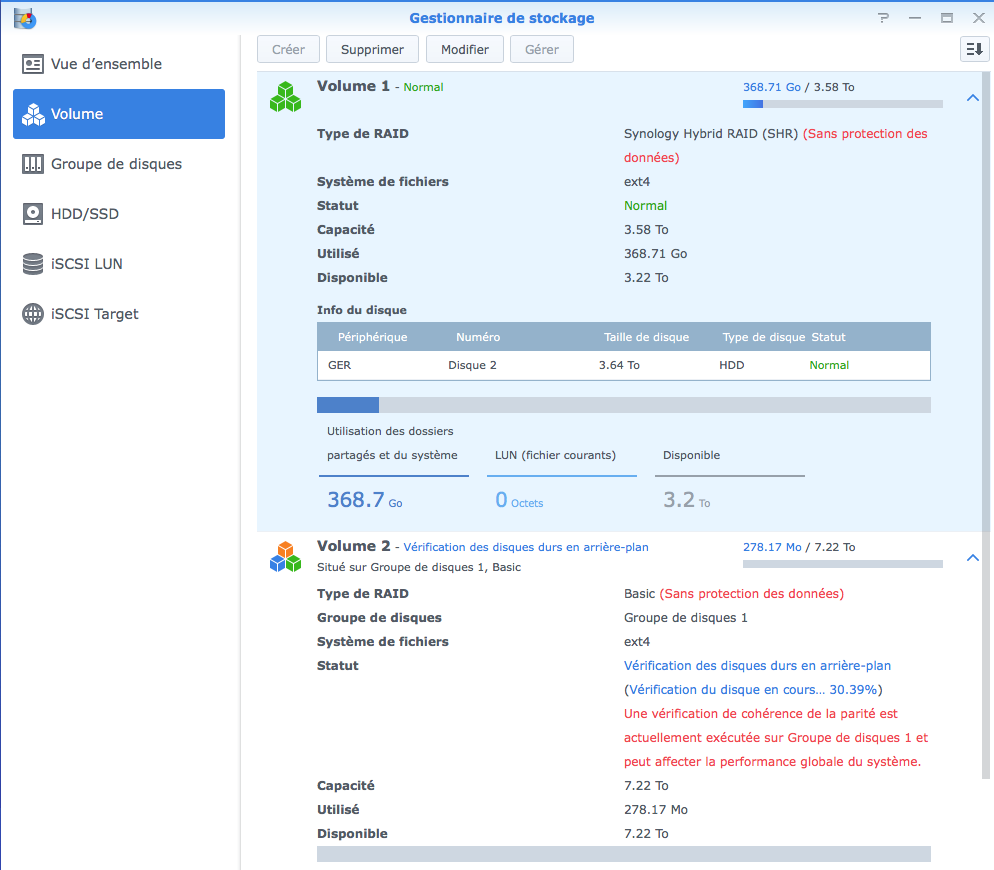Open the iSCSI LUN section
The height and width of the screenshot is (870, 994).
tap(87, 264)
